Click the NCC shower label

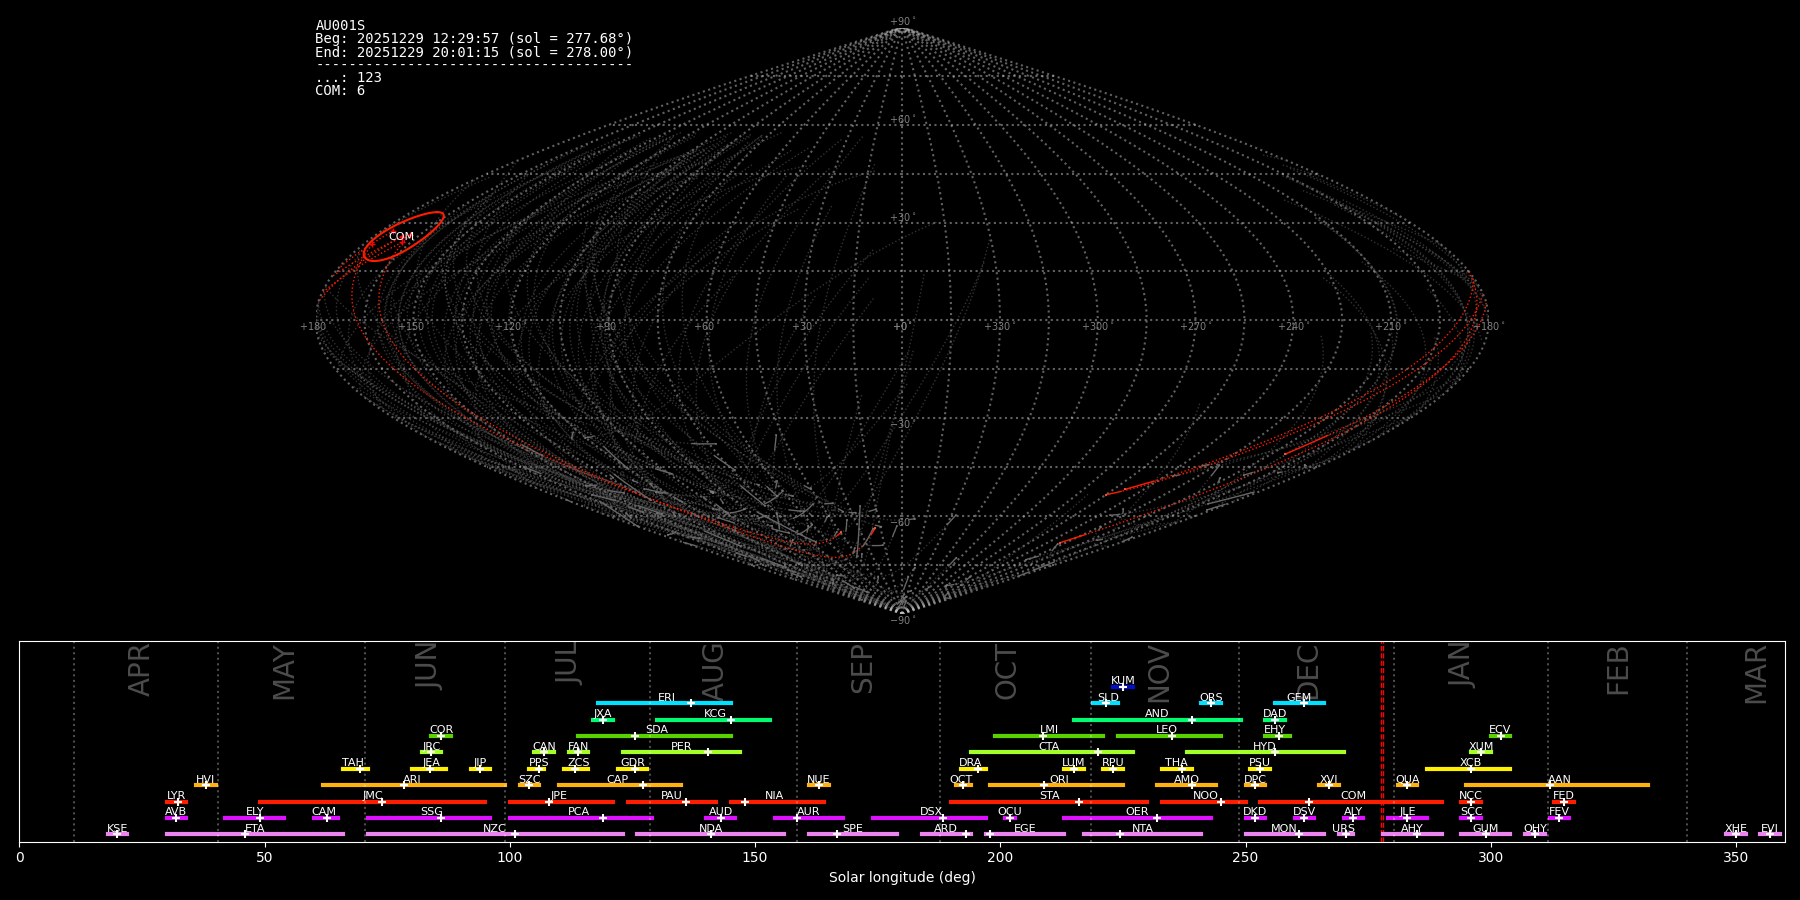(x=1470, y=796)
